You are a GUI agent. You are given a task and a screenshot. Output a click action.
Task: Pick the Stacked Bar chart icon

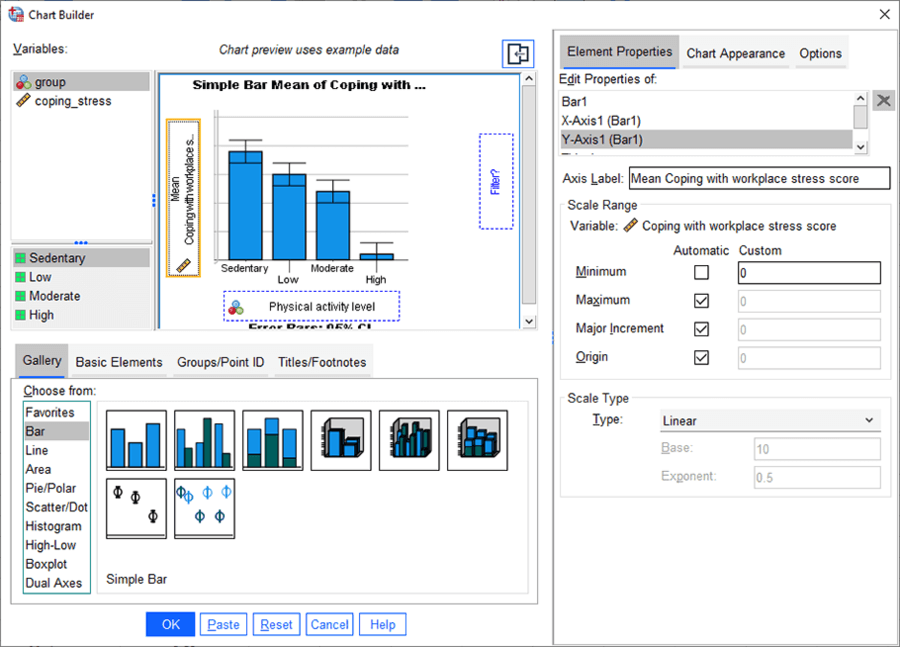coord(272,440)
